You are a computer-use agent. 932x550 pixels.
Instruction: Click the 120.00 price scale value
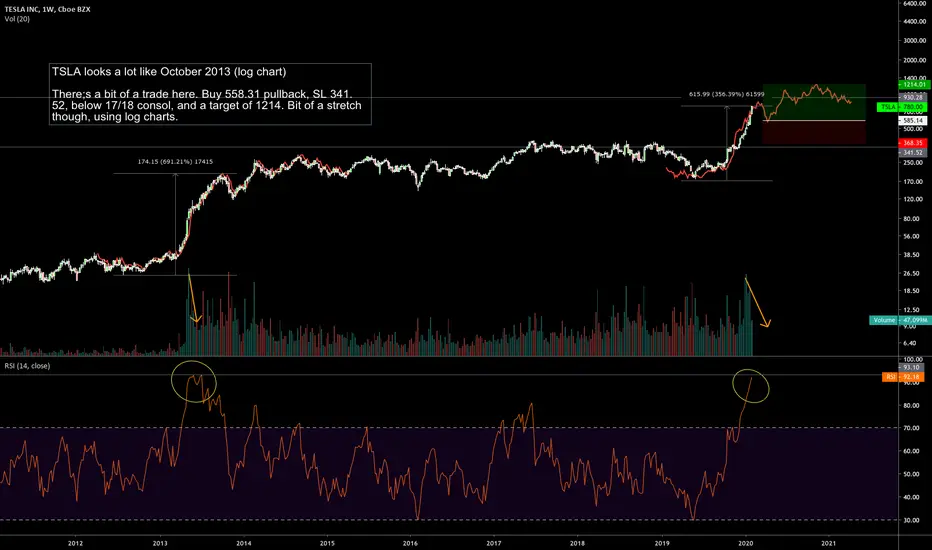[x=914, y=199]
